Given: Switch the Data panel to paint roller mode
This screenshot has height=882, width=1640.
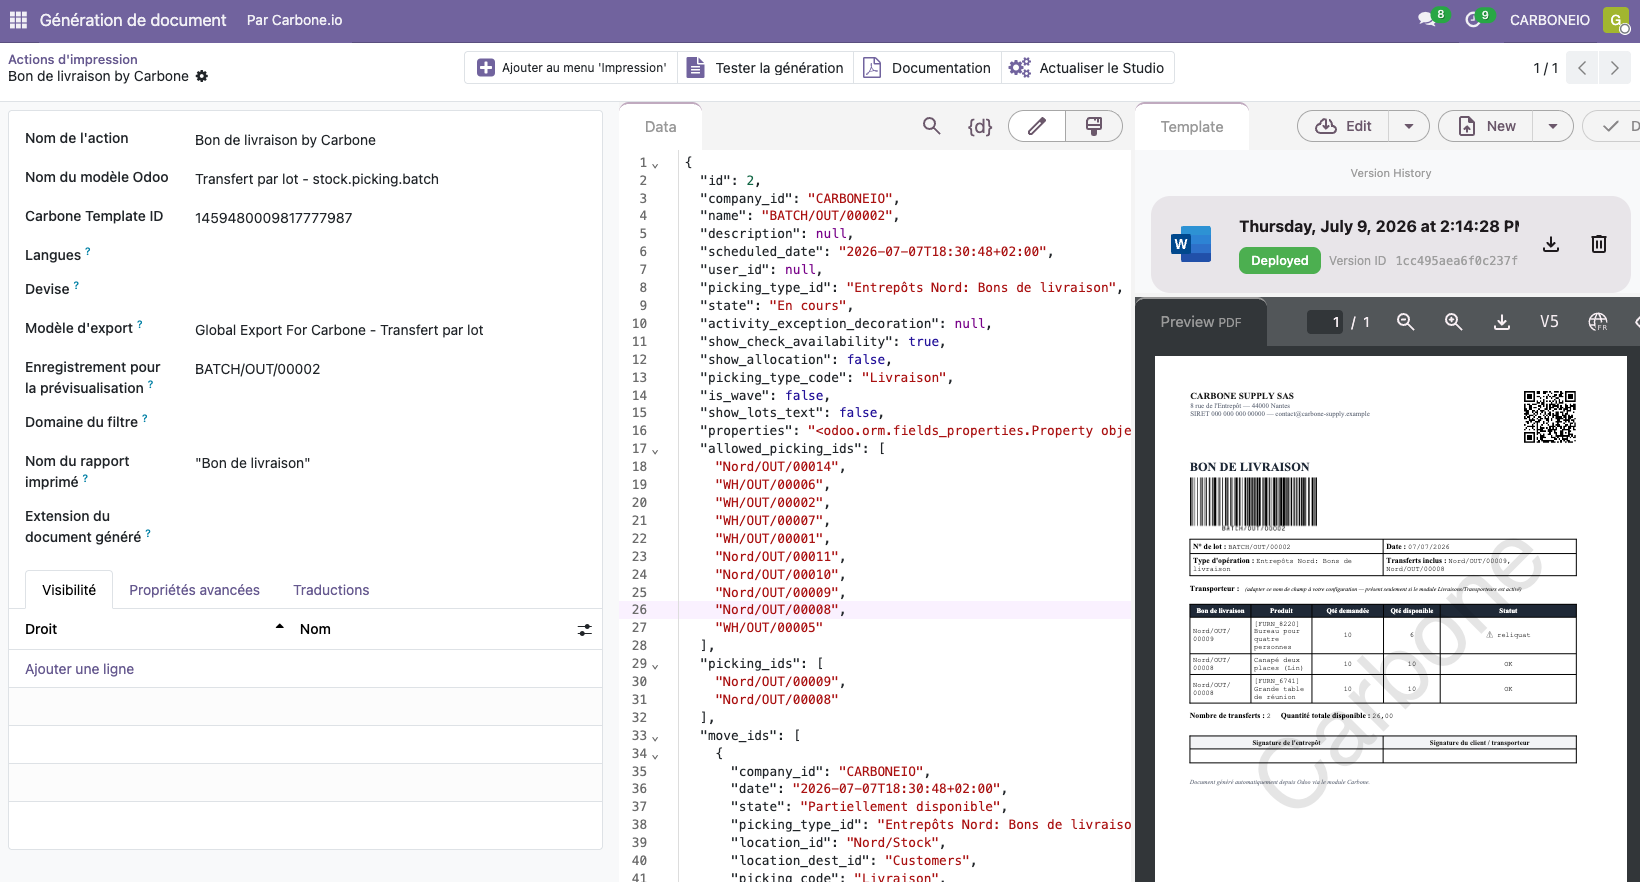Looking at the screenshot, I should 1094,126.
